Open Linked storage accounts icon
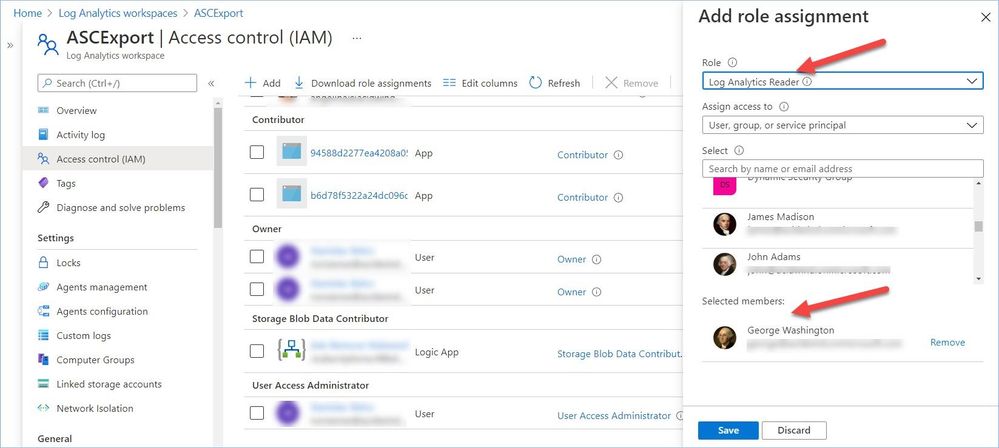The image size is (999, 448). (x=43, y=384)
